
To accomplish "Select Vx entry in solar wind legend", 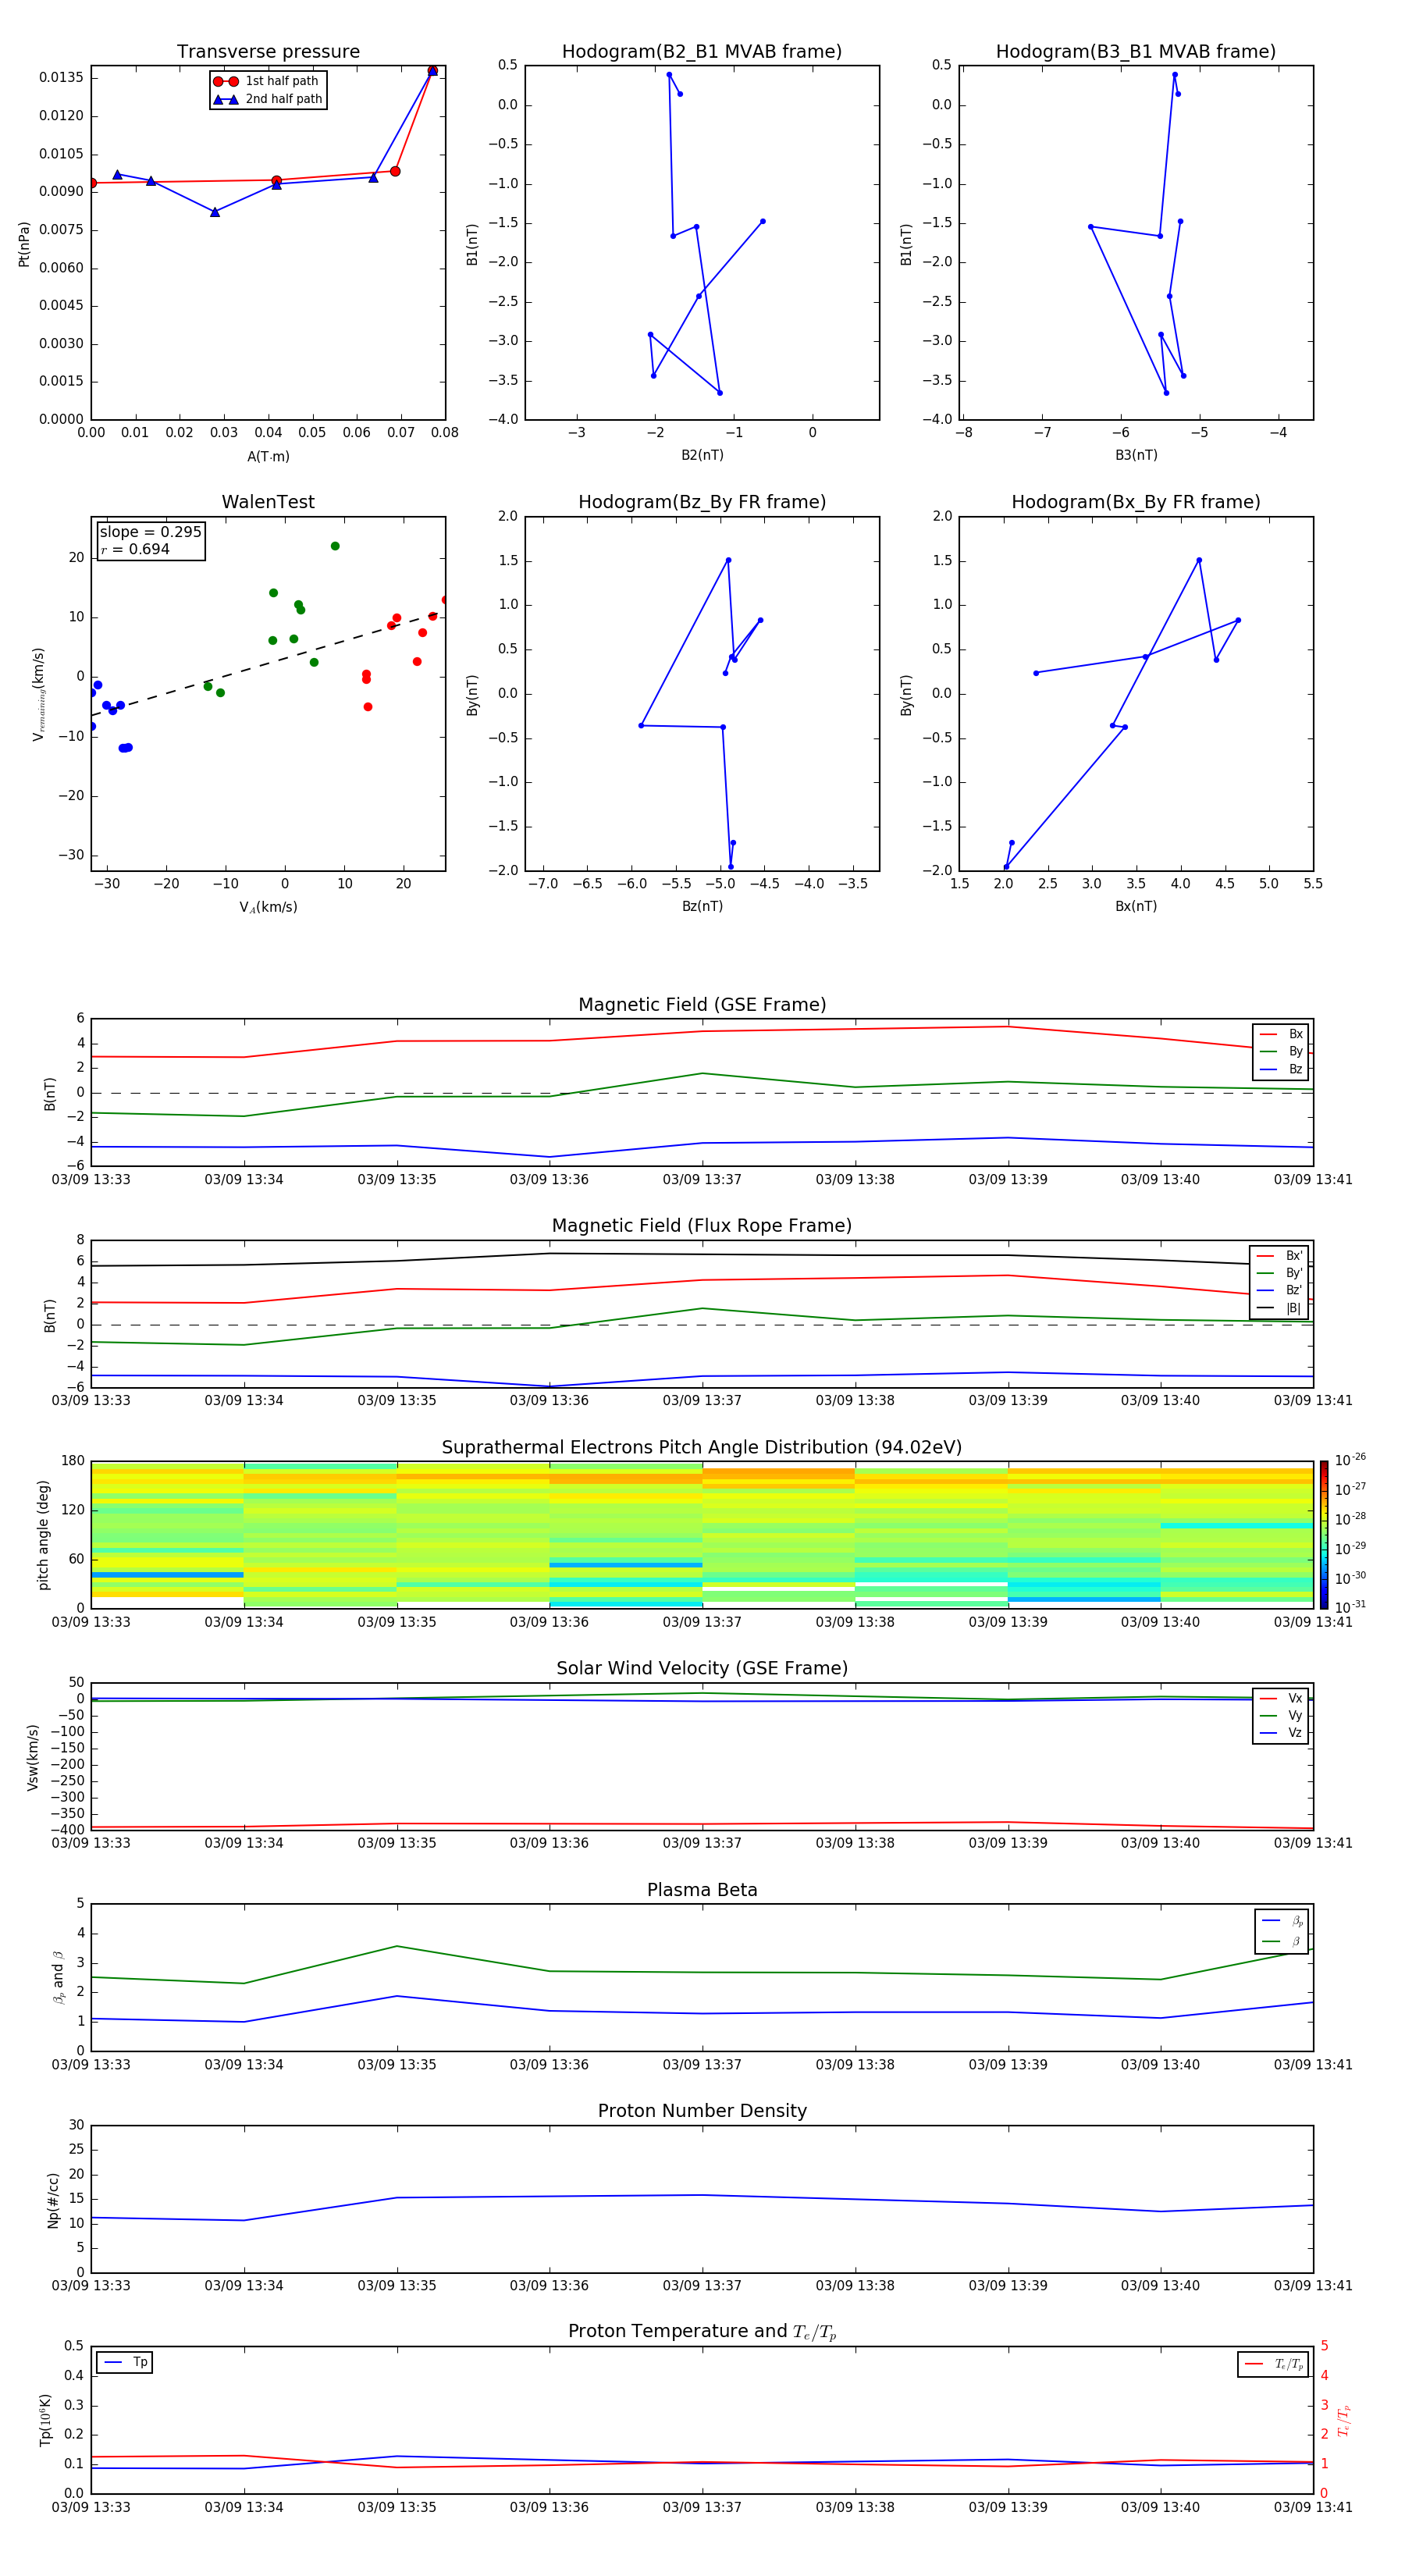I will (1282, 1698).
